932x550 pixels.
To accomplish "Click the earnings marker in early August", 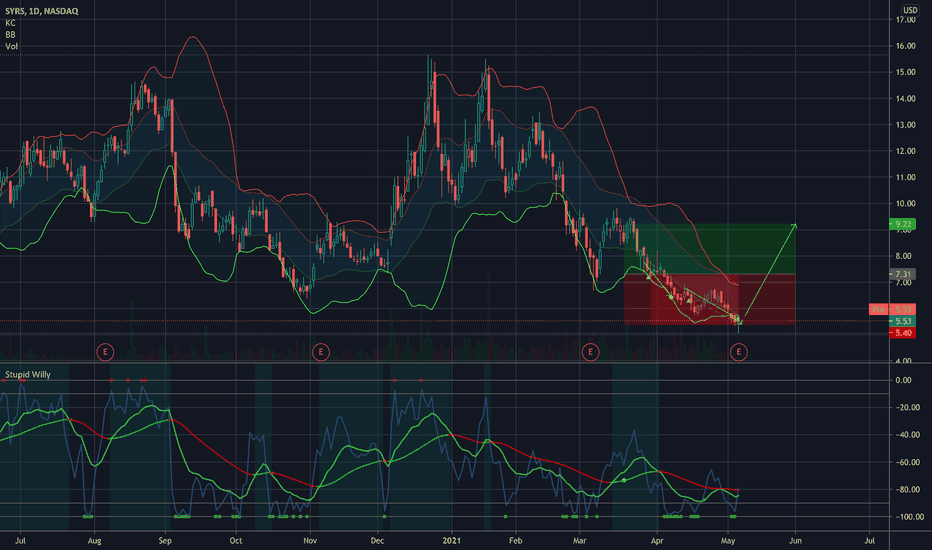I will click(105, 352).
